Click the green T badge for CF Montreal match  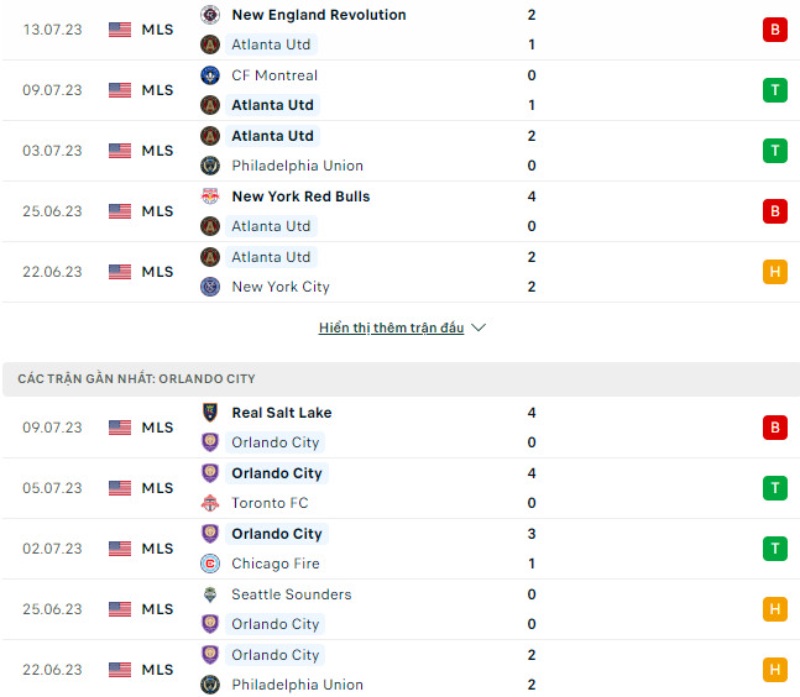click(x=775, y=90)
